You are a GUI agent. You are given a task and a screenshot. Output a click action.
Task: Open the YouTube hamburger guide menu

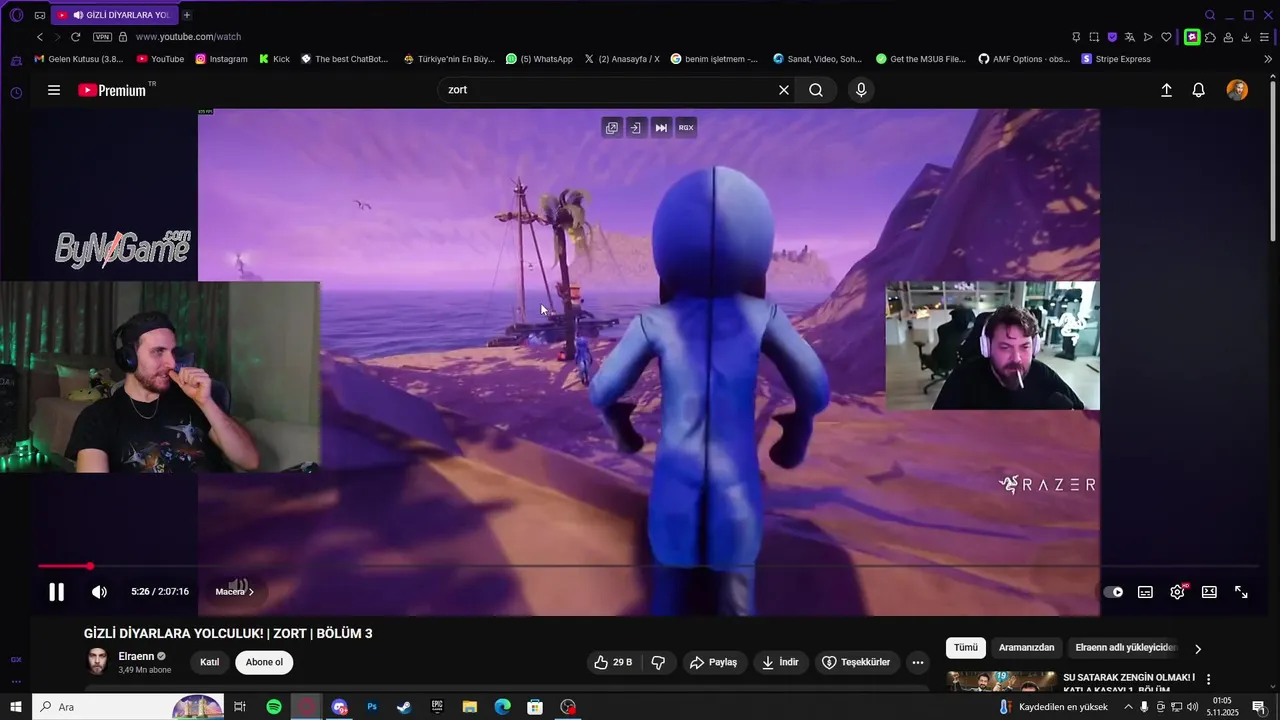[54, 90]
